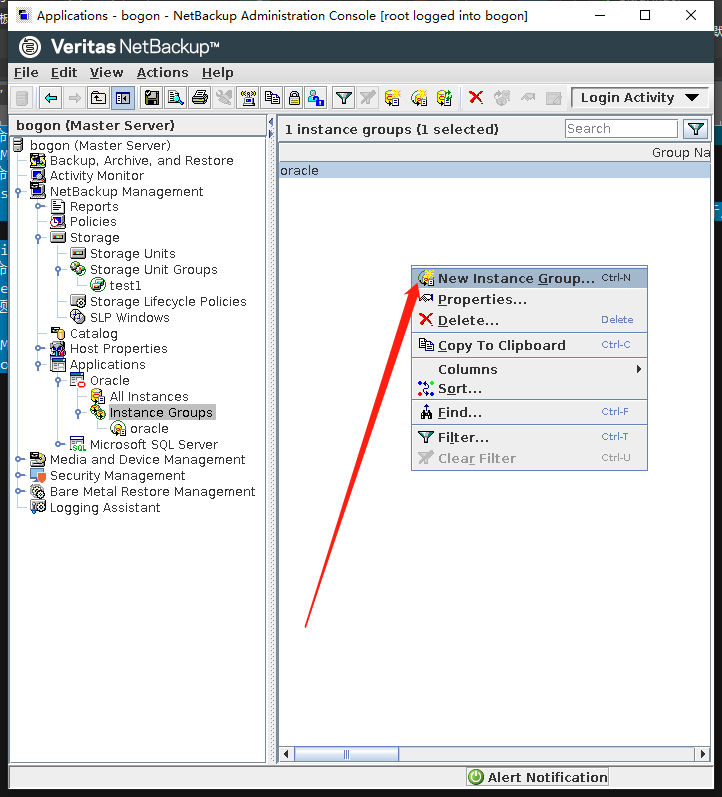
Task: Select Catalog in the tree
Action: 94,333
